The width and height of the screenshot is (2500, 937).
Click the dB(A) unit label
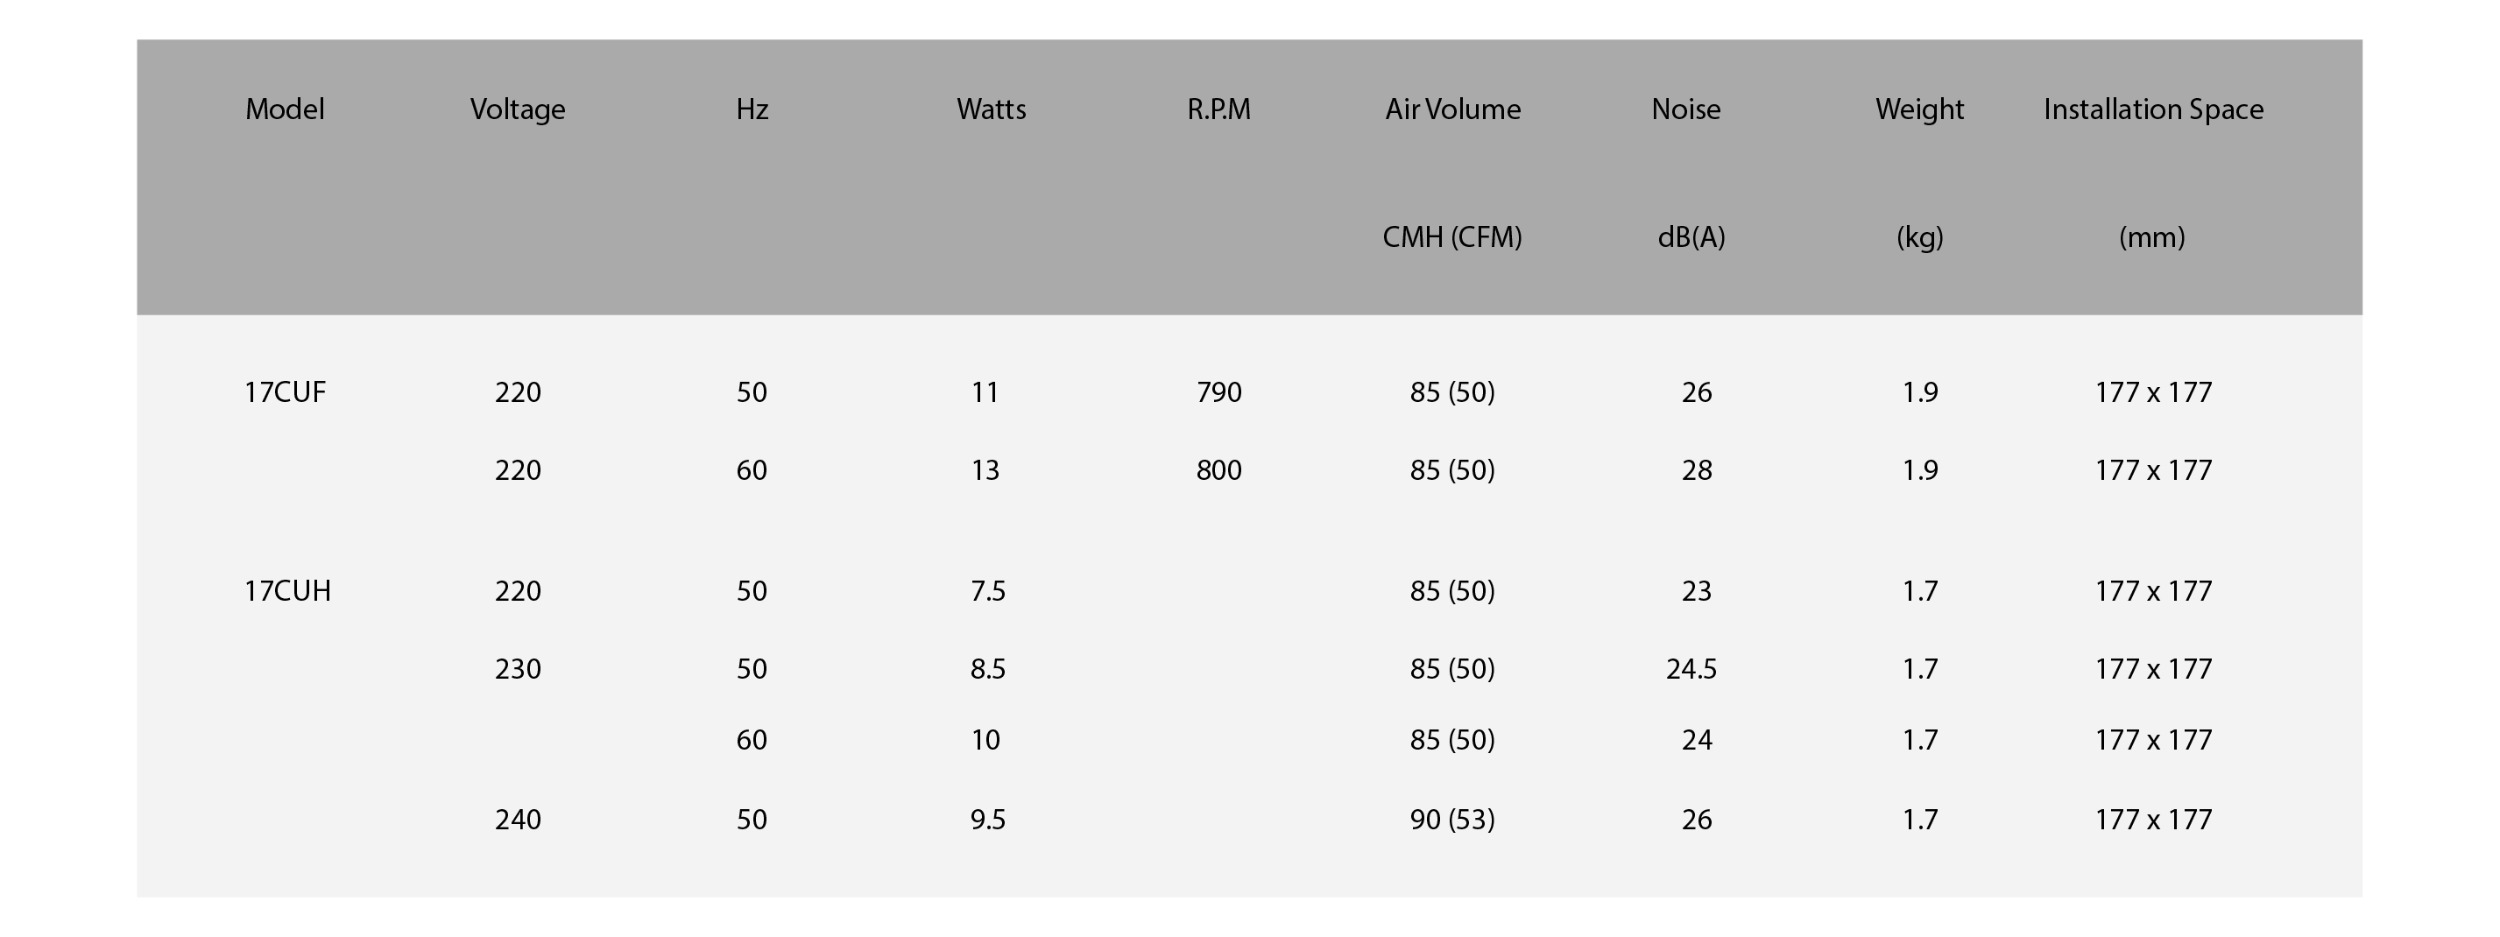click(1691, 237)
